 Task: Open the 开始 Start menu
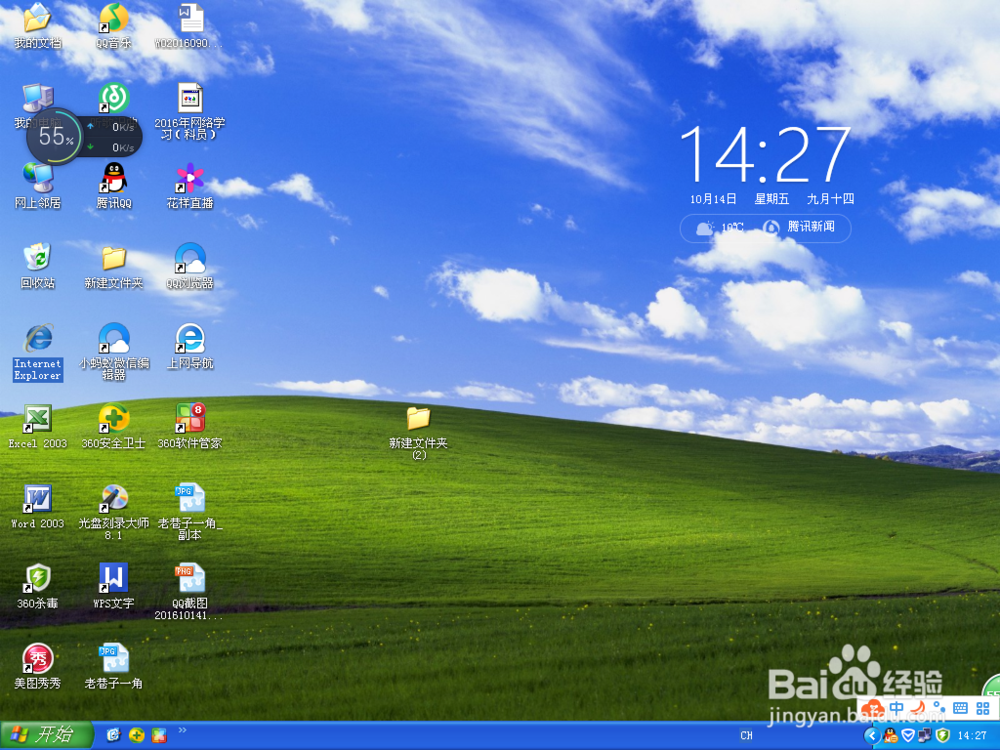tap(46, 735)
